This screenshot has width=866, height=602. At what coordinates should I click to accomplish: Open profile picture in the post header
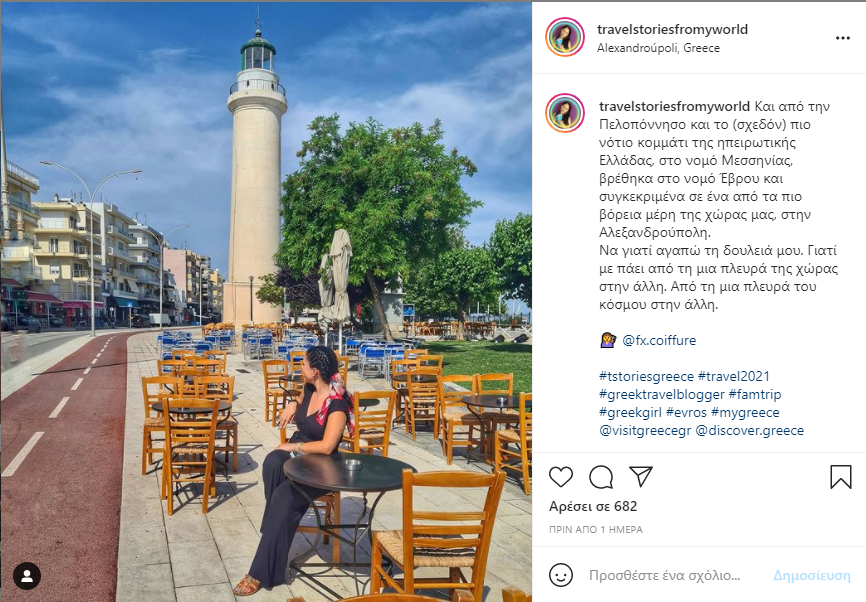tap(565, 38)
